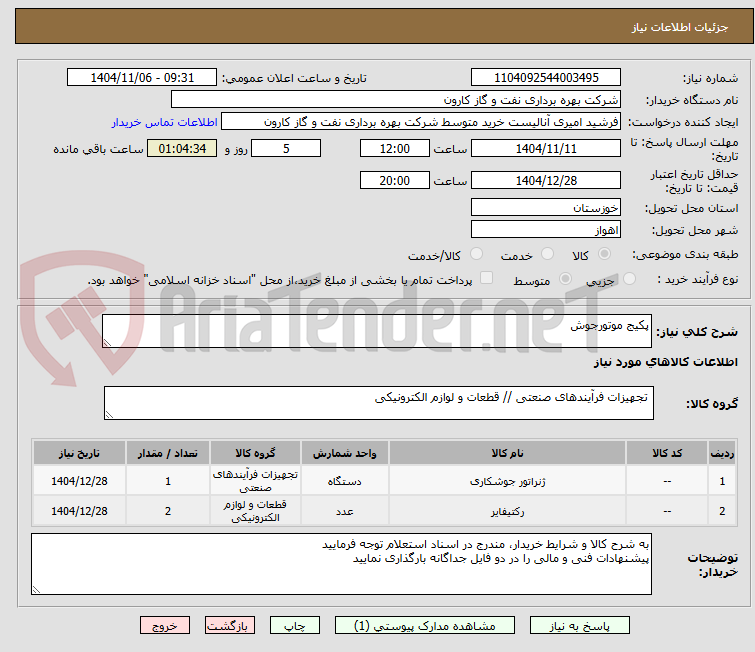
Task: Open مشاهده مدارک پیوستی (1) button
Action: coord(424,626)
